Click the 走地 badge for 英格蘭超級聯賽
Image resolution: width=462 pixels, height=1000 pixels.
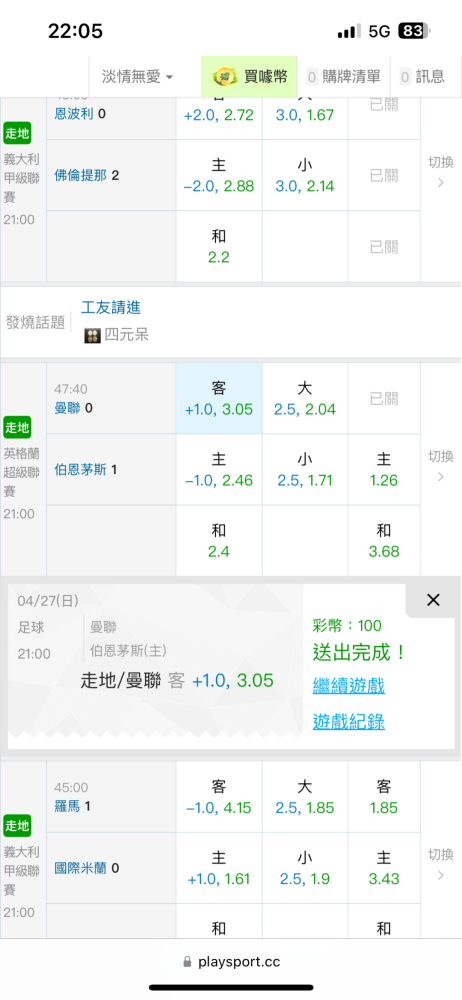17,427
